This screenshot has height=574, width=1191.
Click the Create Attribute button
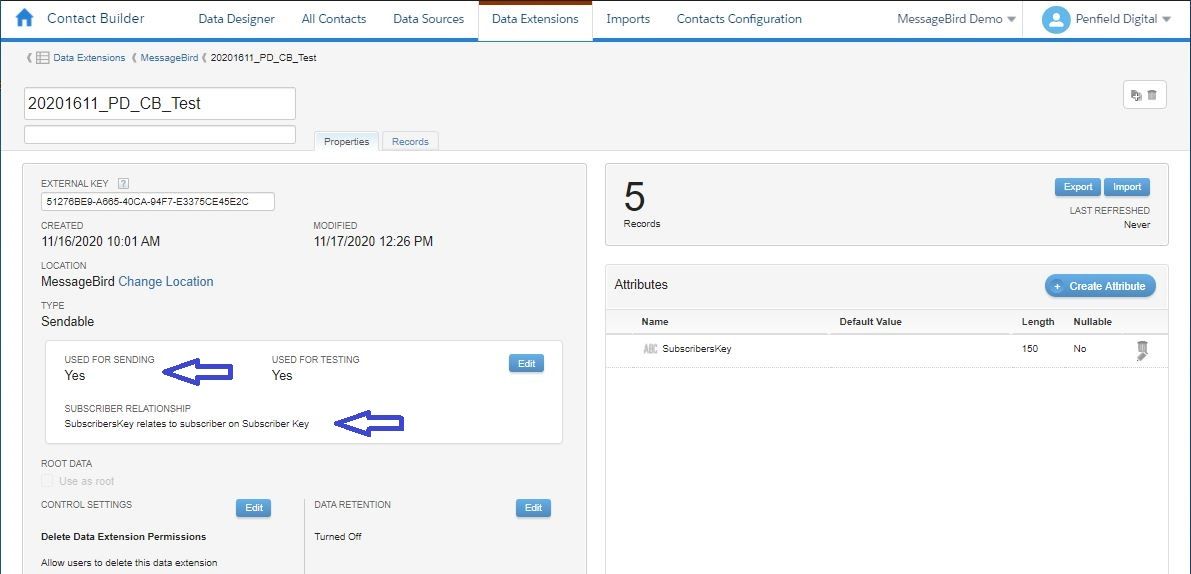coord(1100,286)
